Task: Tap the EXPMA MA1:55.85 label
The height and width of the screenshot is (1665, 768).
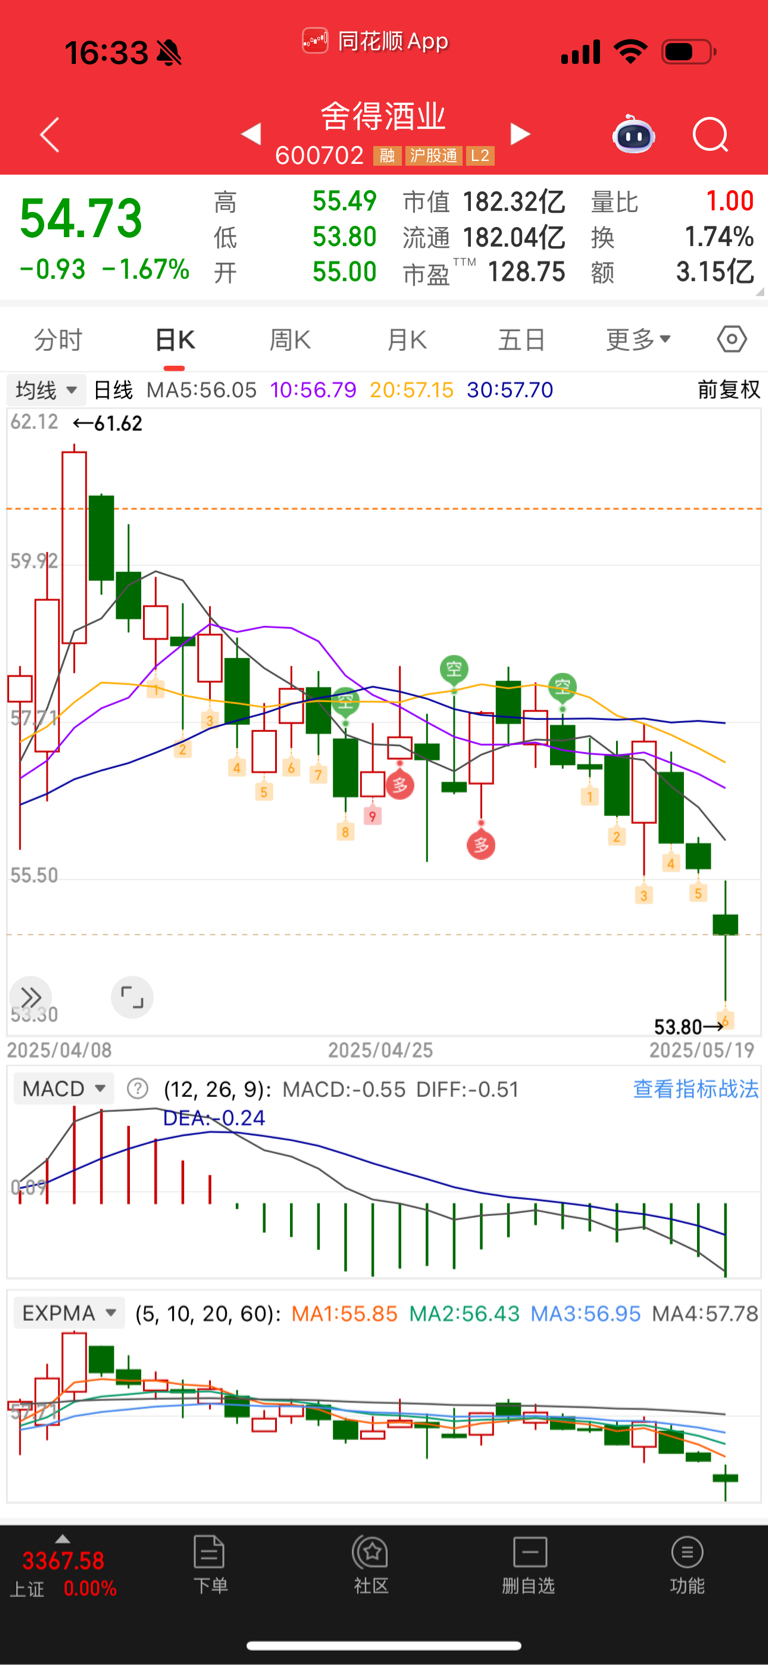Action: pos(344,1313)
